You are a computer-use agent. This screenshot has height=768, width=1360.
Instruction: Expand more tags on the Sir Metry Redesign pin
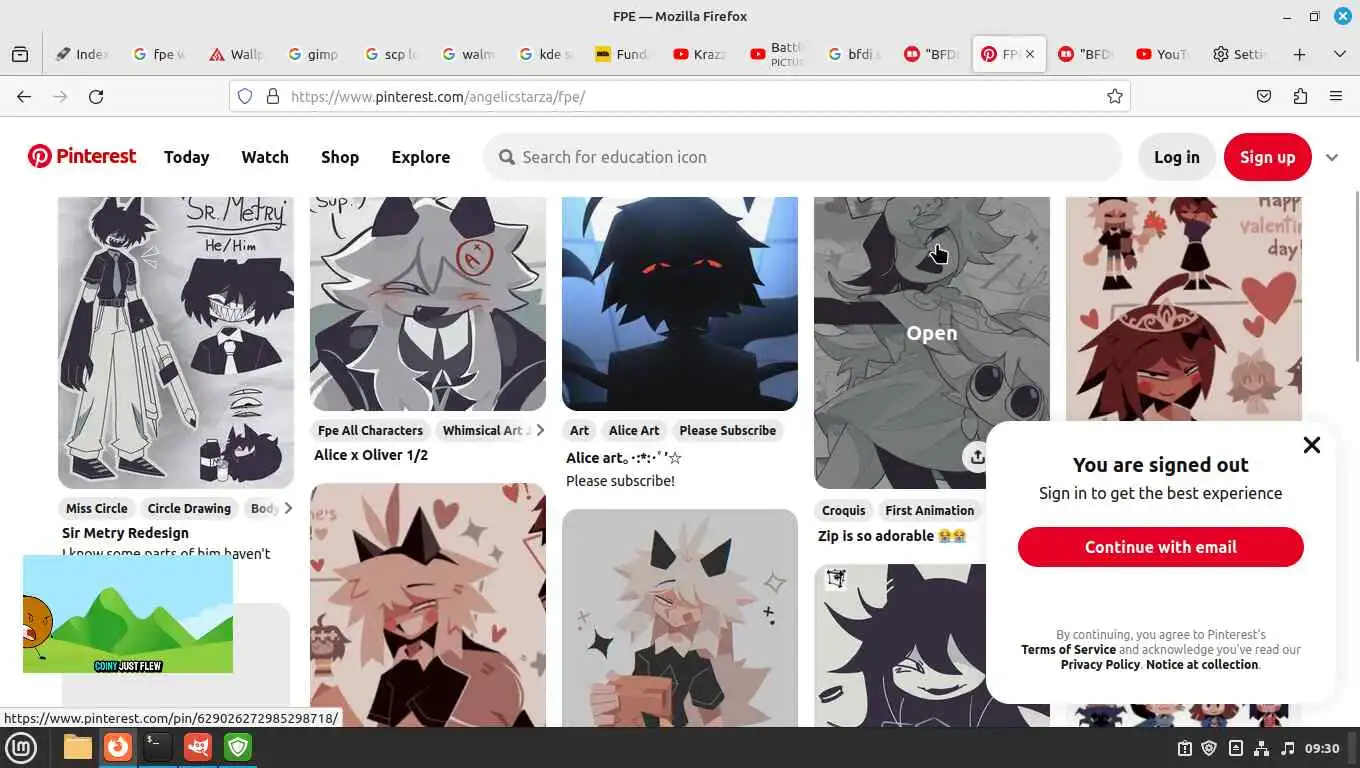coord(287,508)
